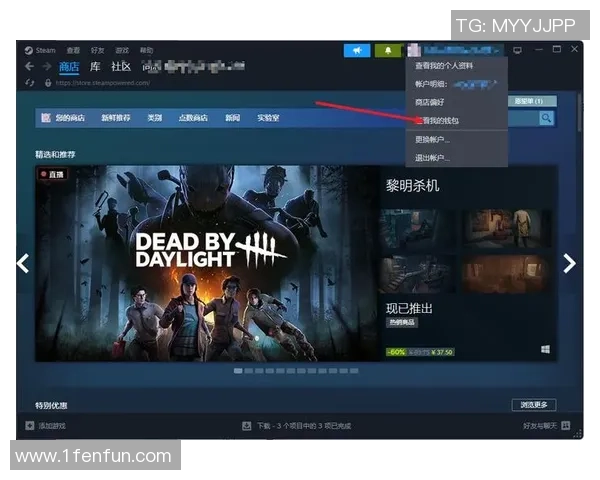Viewport: 600px width, 480px height.
Task: Show the next featured game with the right chevron
Action: pos(569,263)
